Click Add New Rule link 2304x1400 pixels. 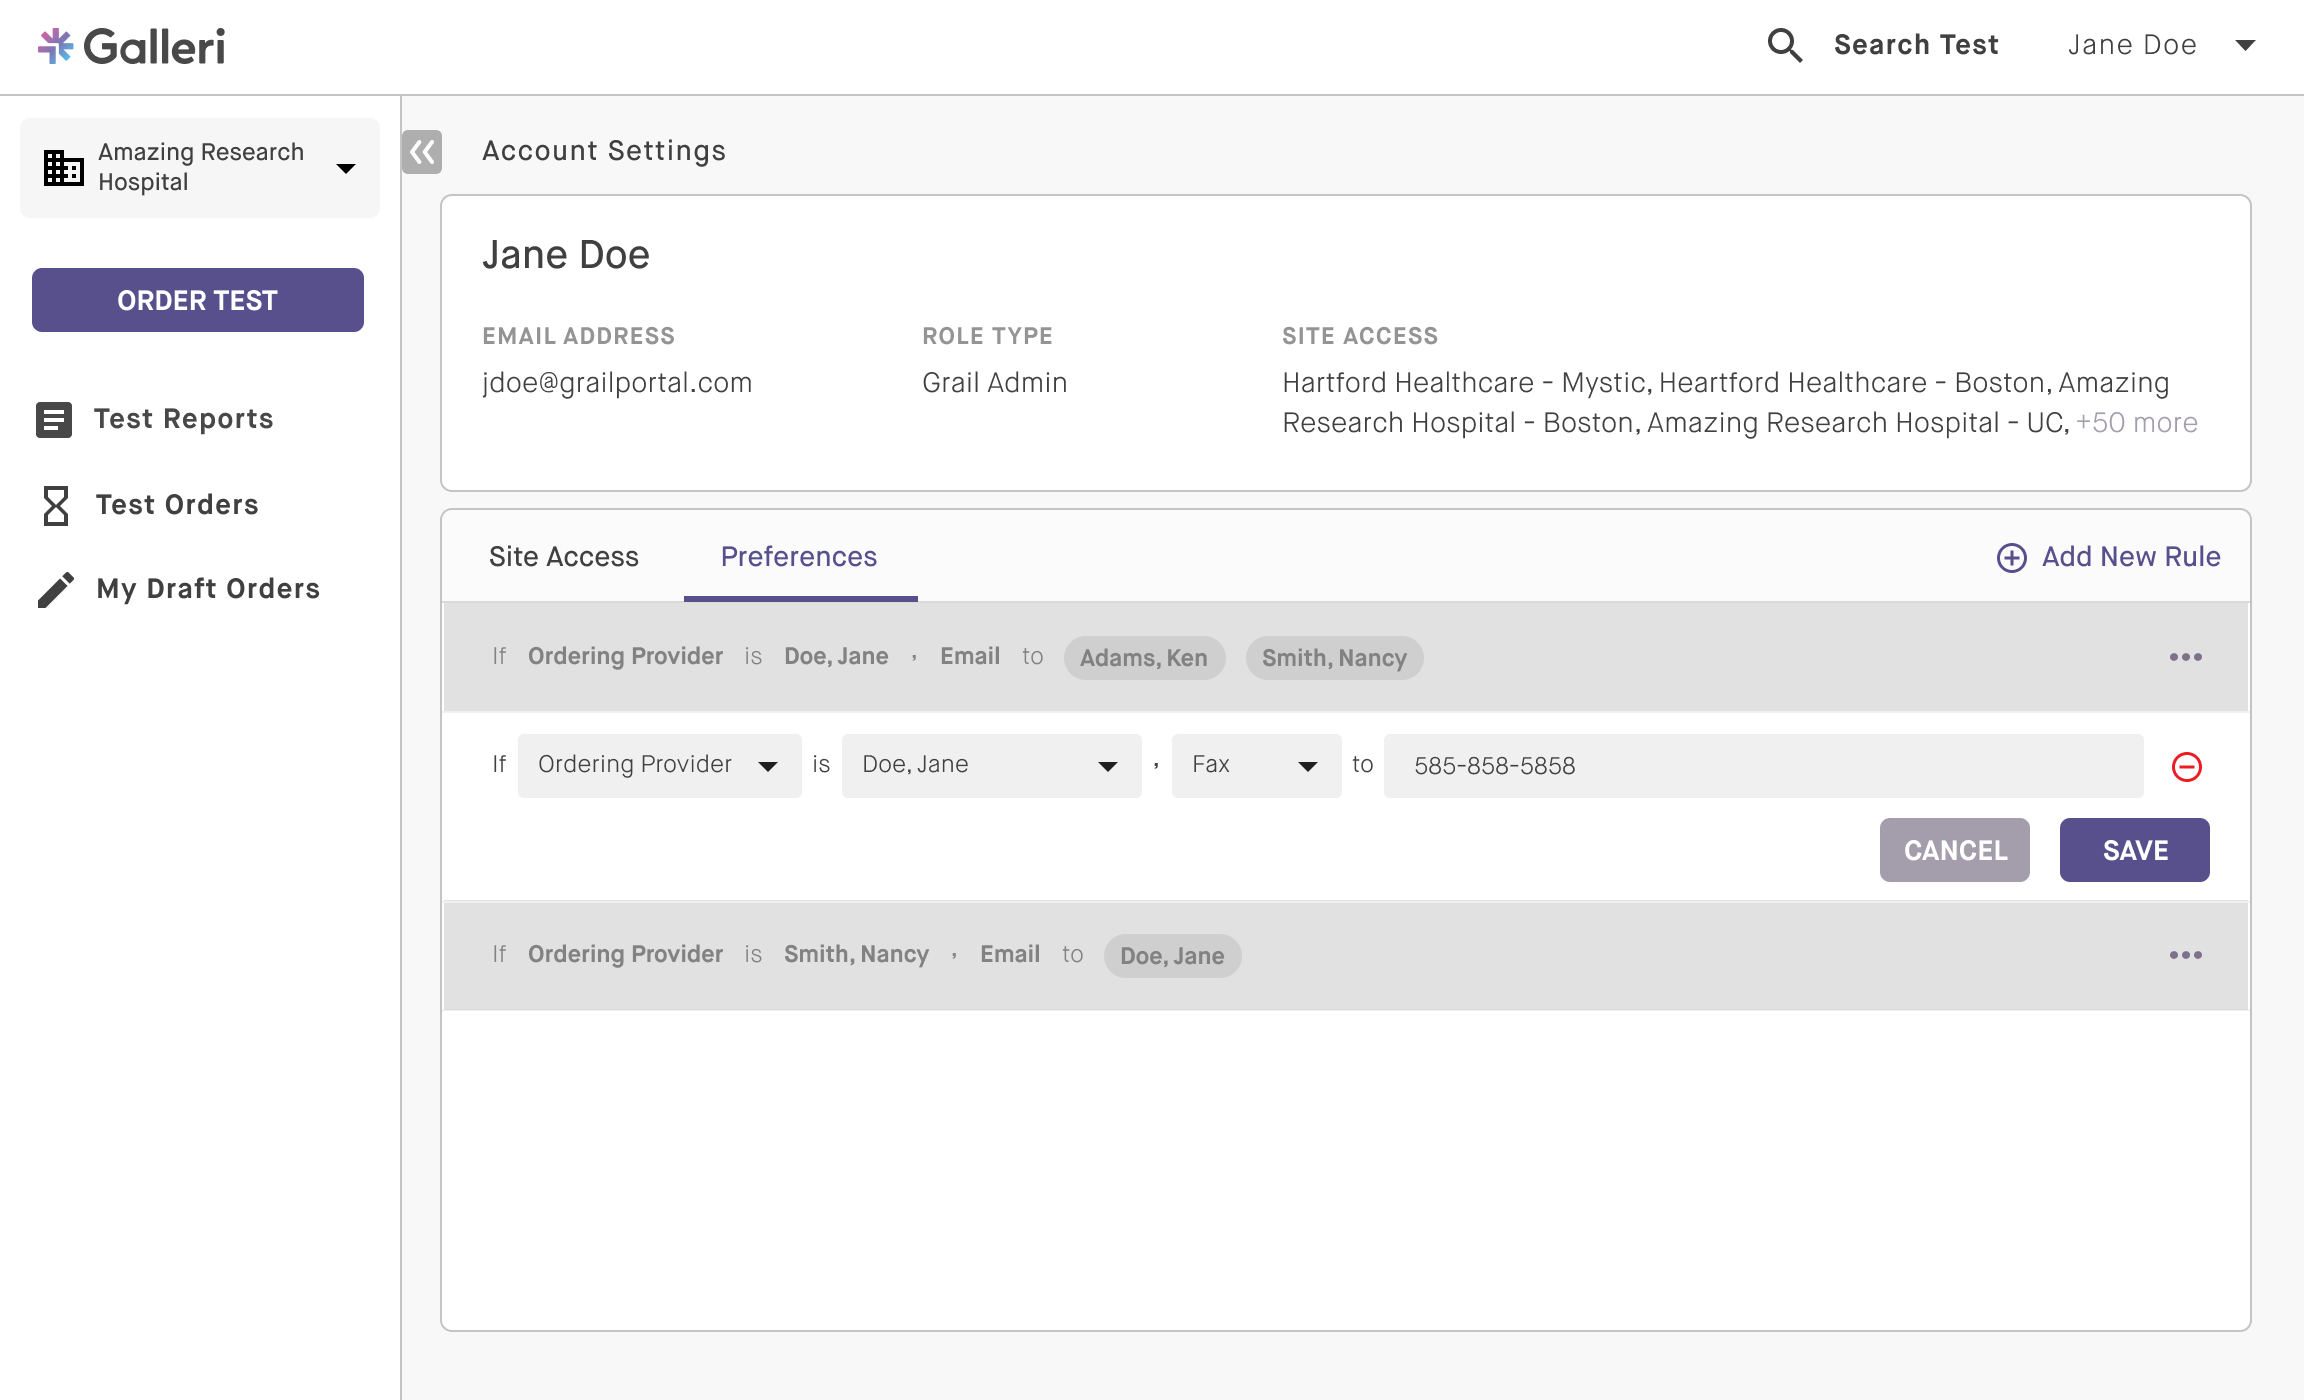click(2108, 557)
